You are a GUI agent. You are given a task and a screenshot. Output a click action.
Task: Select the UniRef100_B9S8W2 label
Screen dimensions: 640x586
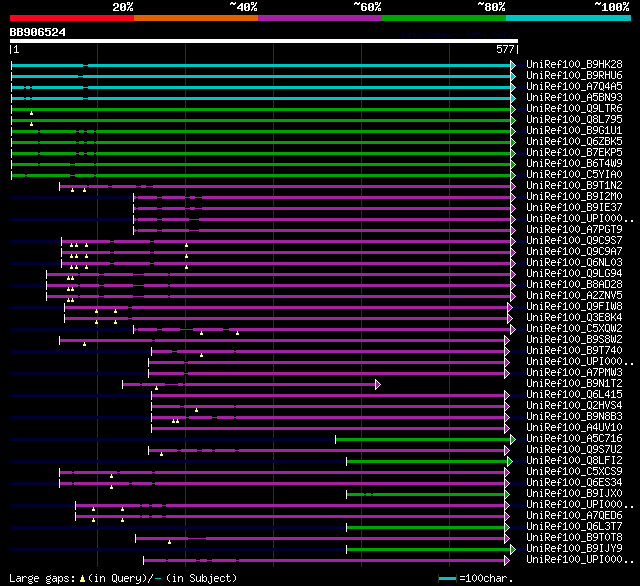tap(574, 340)
